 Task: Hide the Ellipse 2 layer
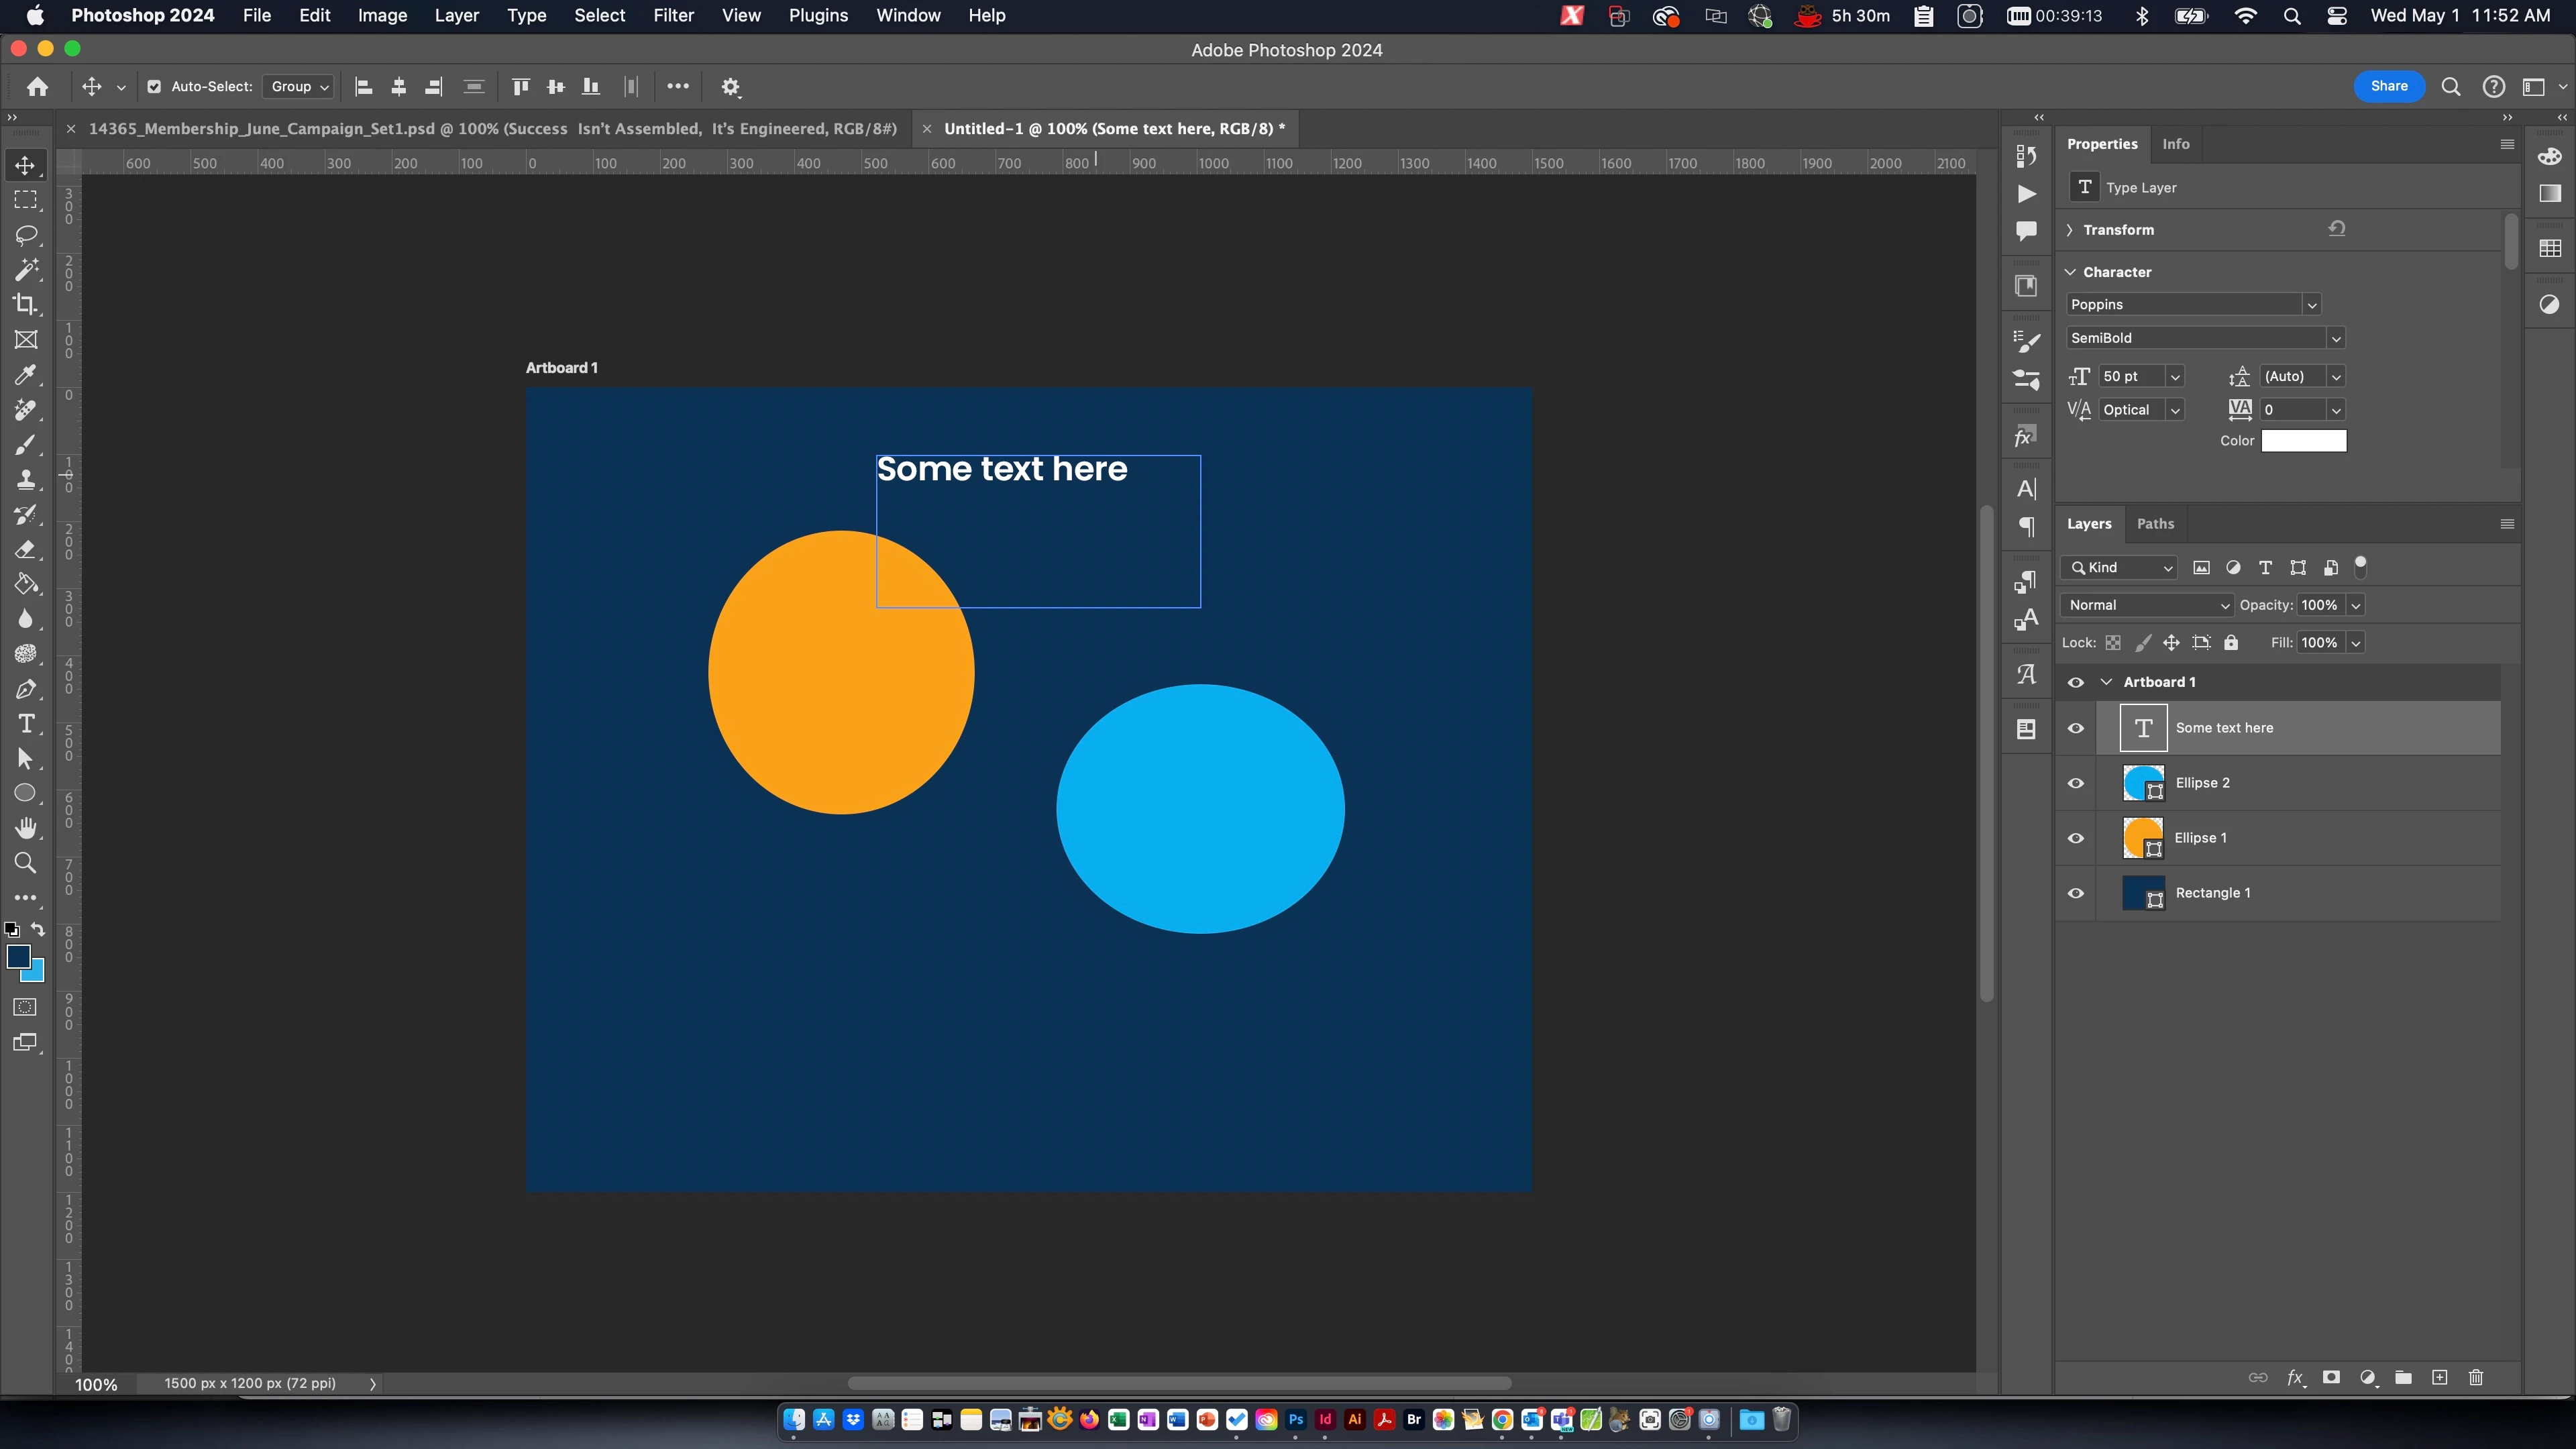[x=2076, y=783]
